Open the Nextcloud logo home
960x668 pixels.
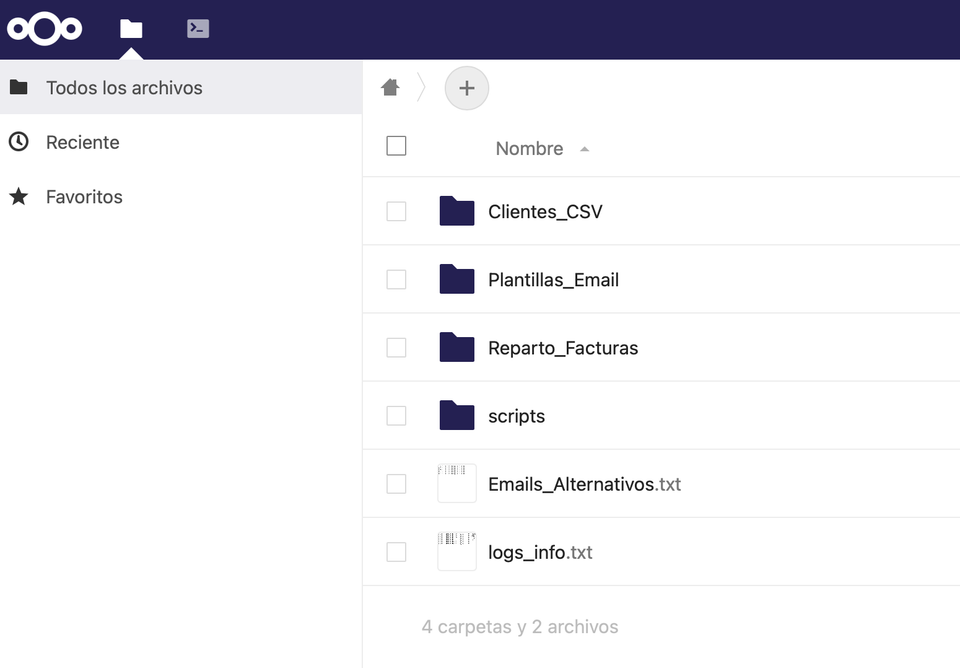point(45,29)
